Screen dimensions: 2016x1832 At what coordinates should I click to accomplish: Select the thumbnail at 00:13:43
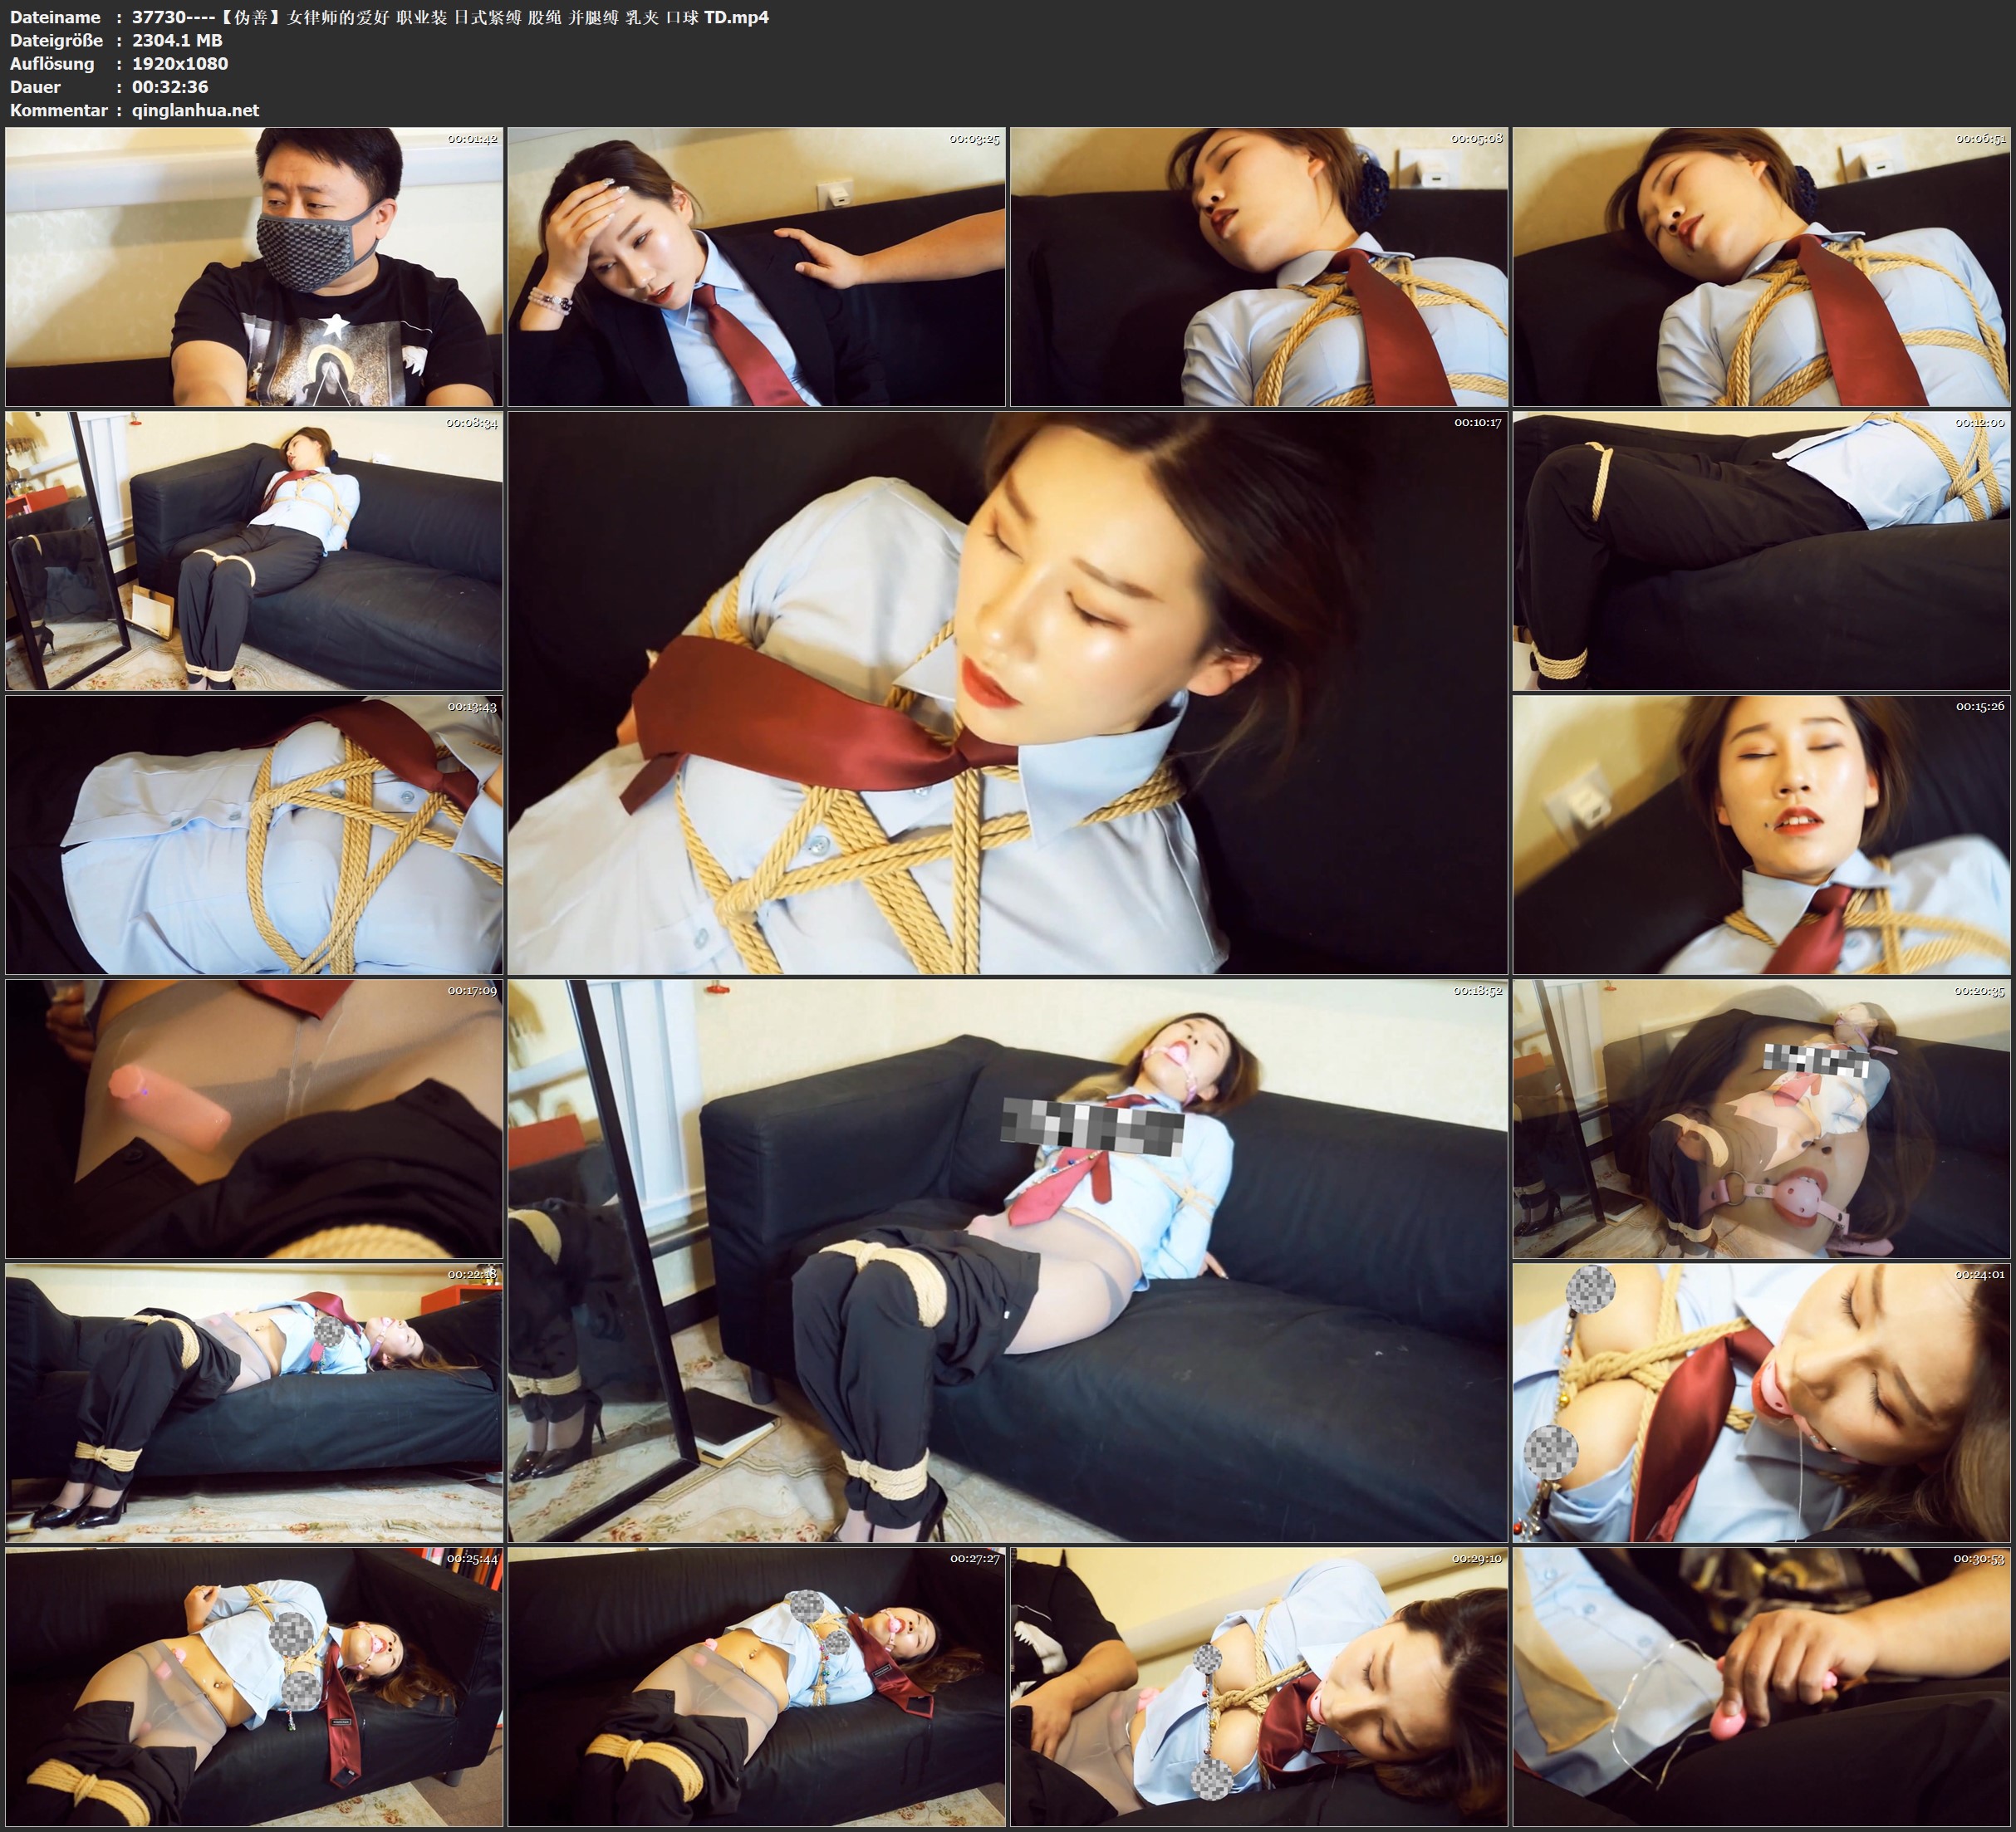click(254, 834)
